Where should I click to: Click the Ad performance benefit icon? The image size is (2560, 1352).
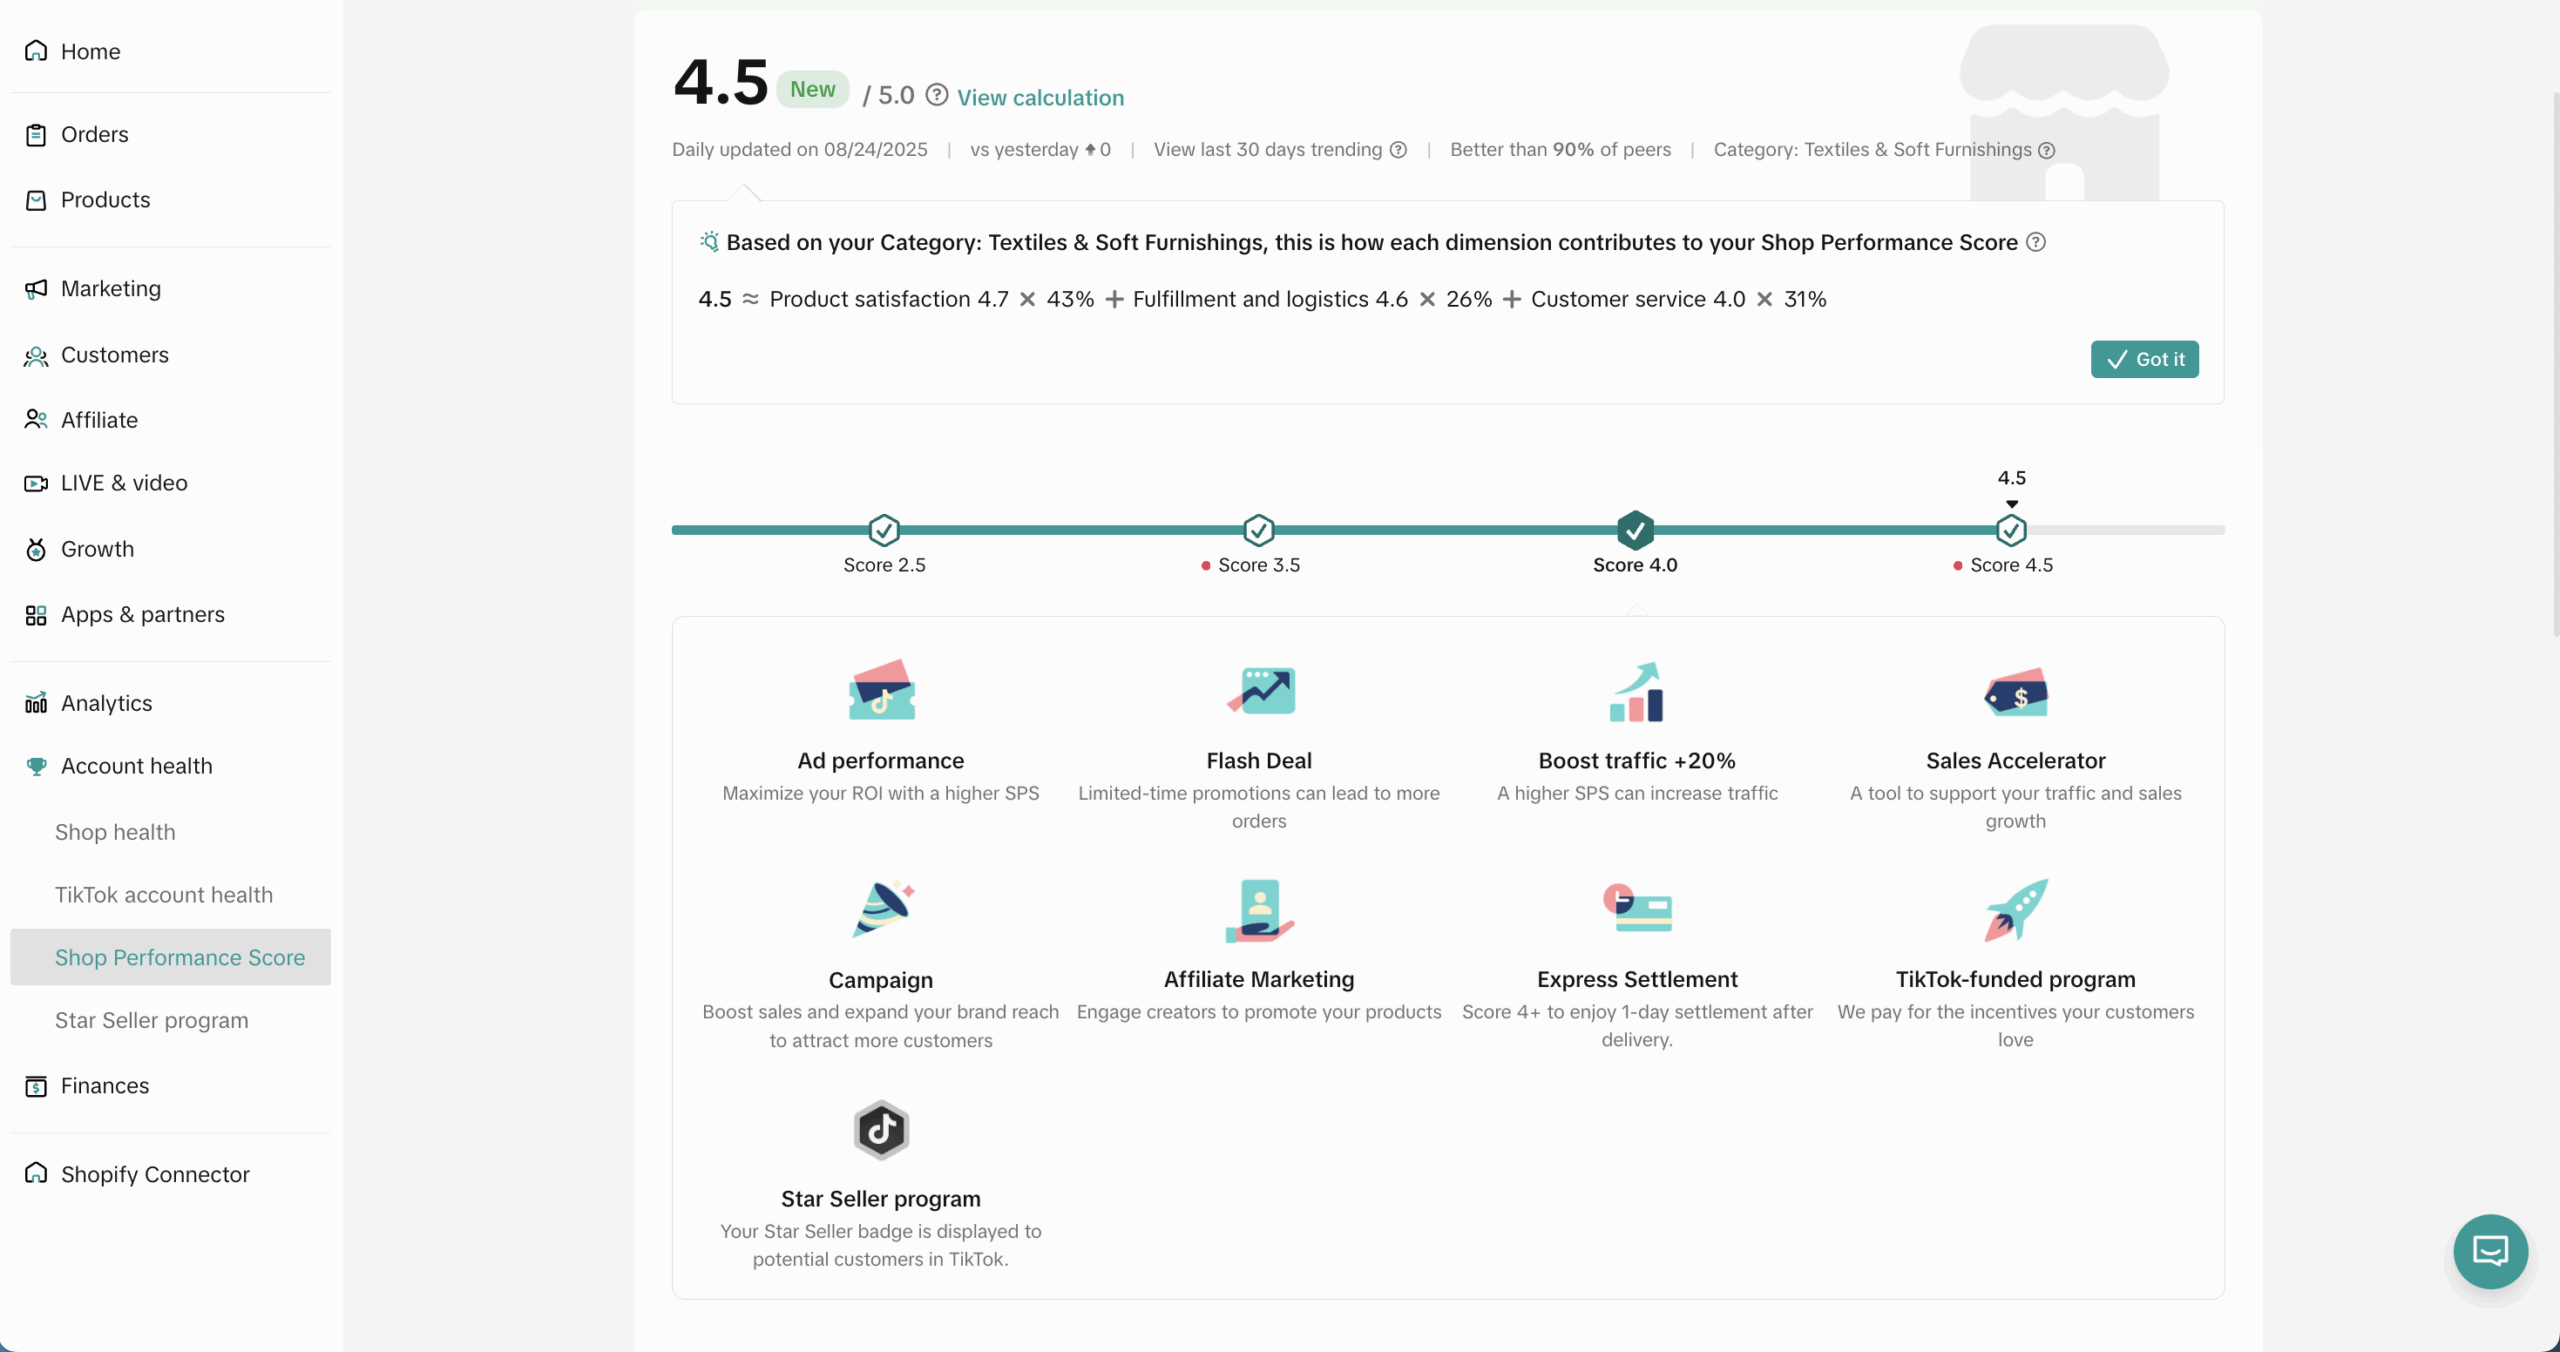point(881,690)
